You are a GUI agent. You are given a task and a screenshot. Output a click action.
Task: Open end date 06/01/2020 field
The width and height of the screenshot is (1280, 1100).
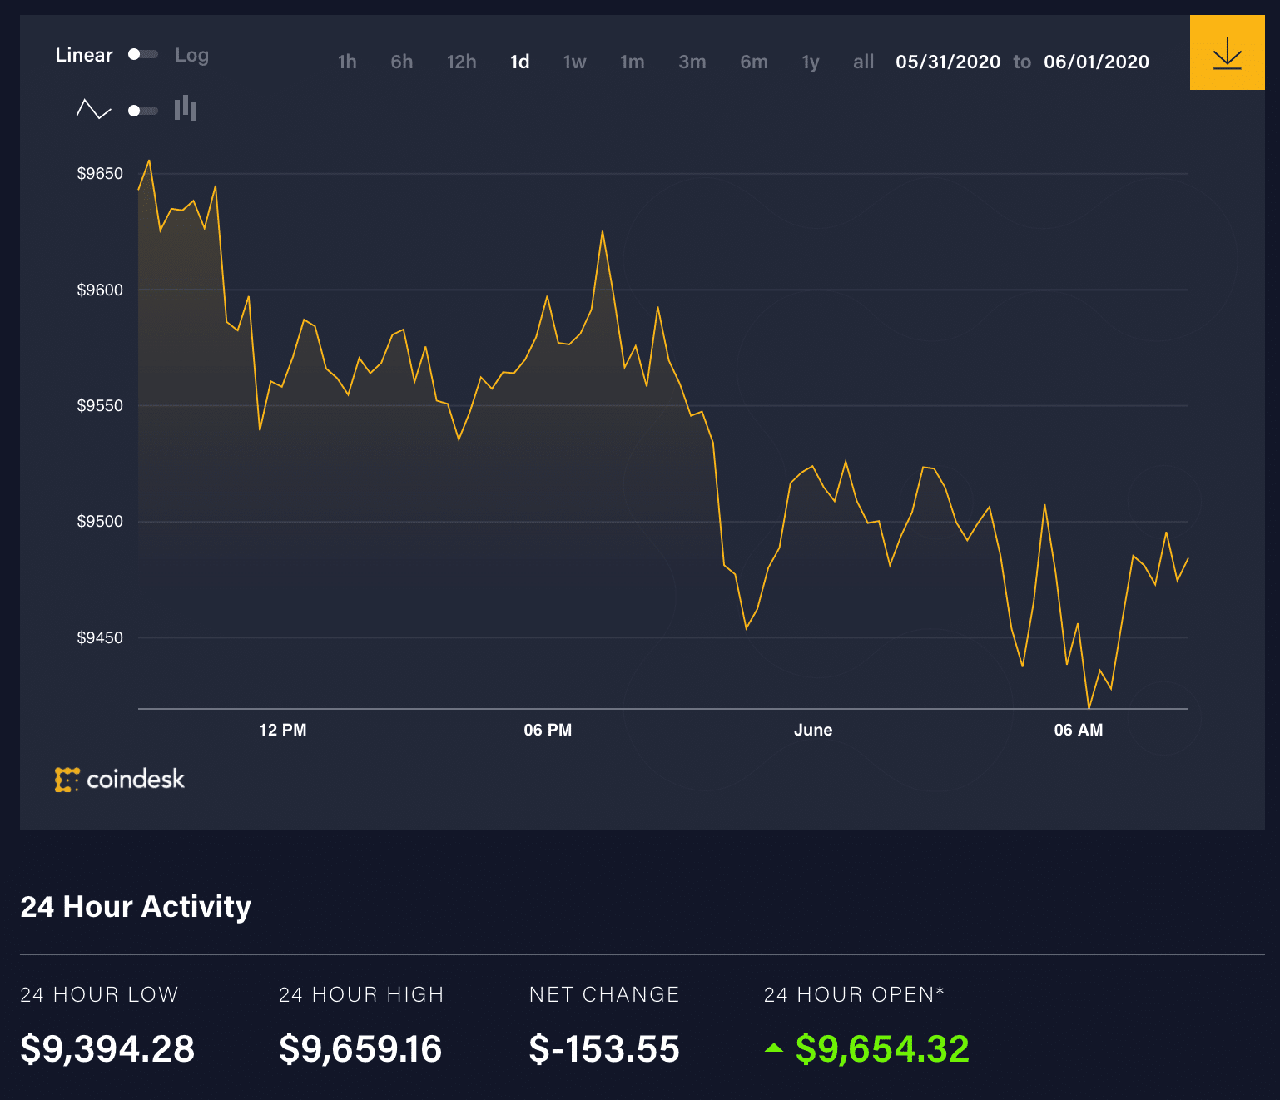click(1097, 62)
